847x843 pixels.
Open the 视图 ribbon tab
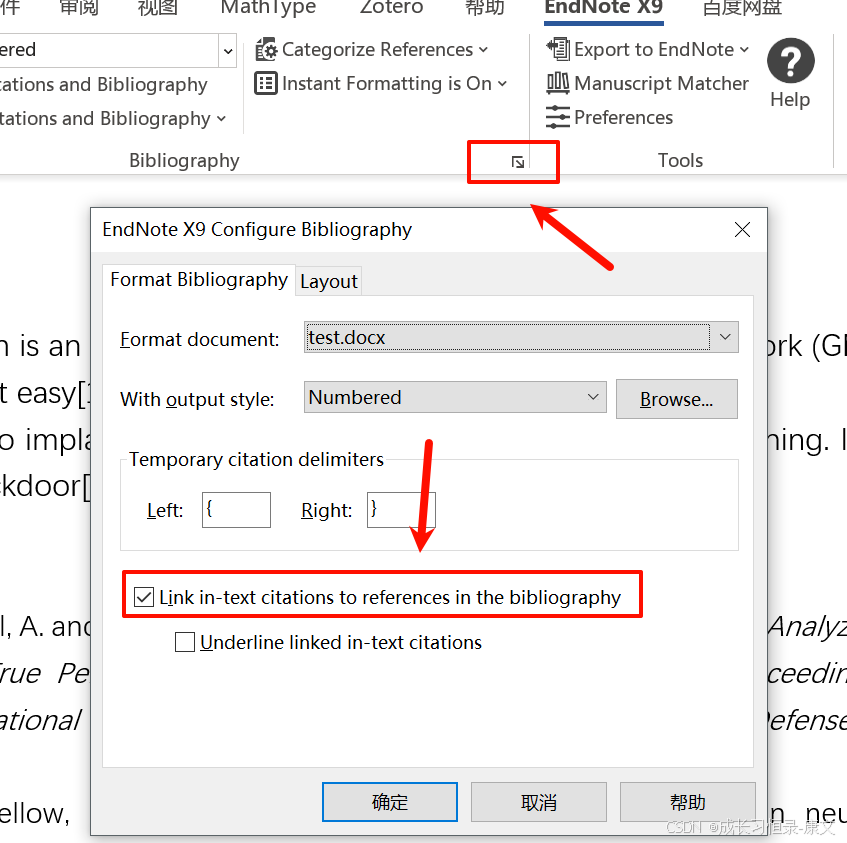157,7
